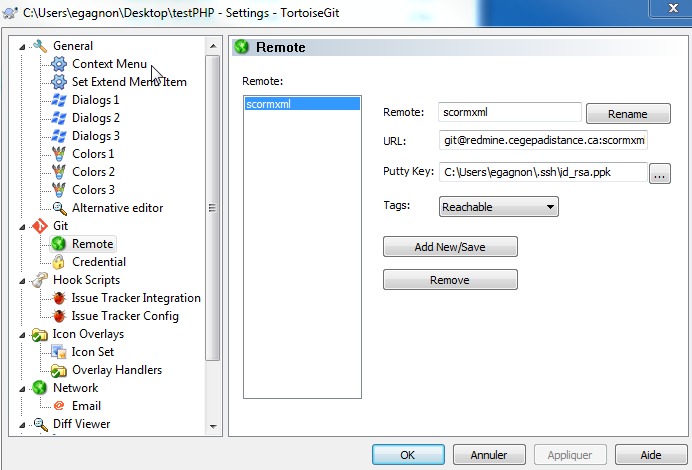The height and width of the screenshot is (470, 692).
Task: Select Overlay Handlers in settings tree
Action: click(x=116, y=370)
